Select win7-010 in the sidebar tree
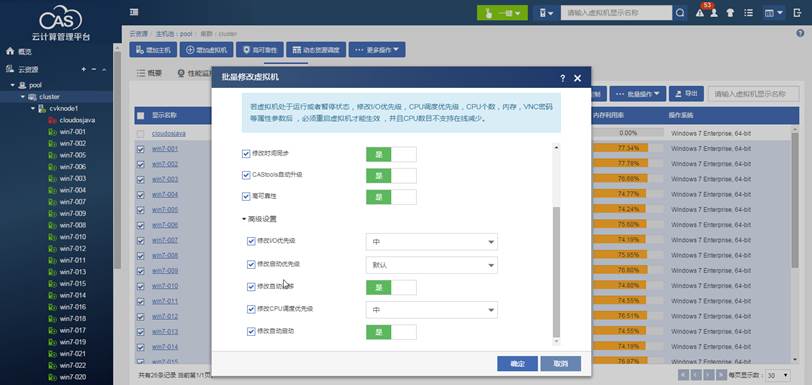Image resolution: width=812 pixels, height=385 pixels. 72,237
